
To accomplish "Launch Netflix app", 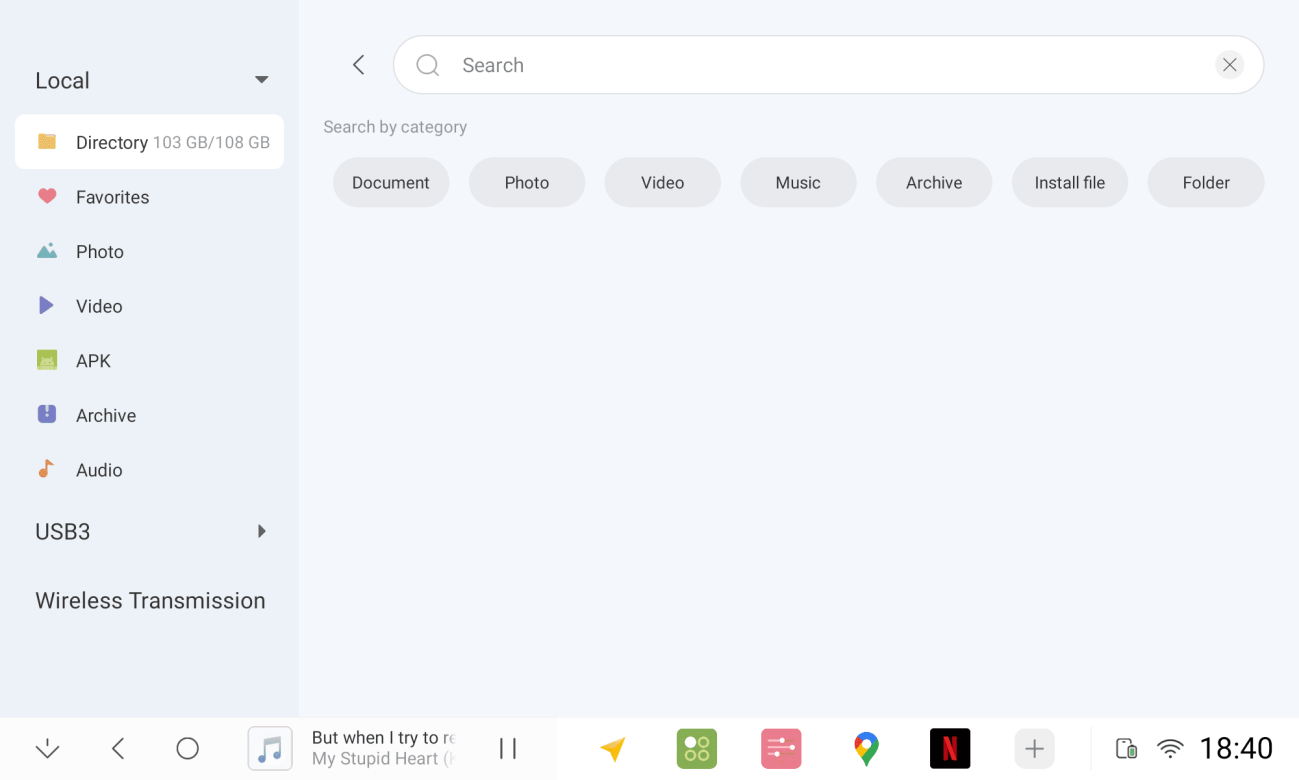I will tap(950, 748).
